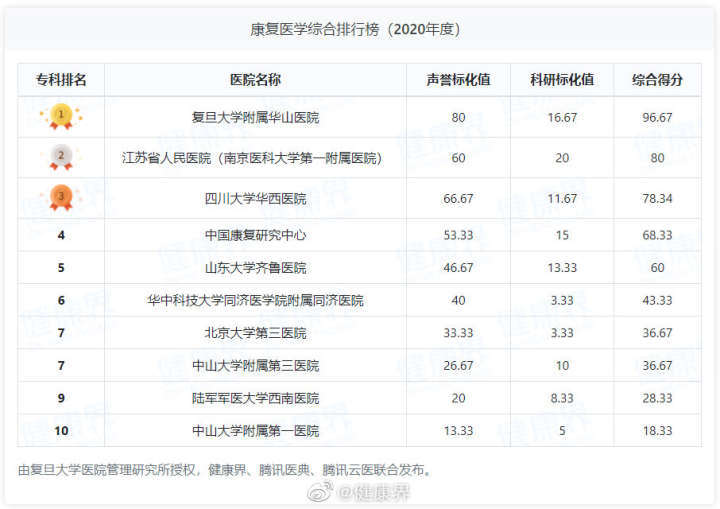720x509 pixels.
Task: Click the 医院名称 column header
Action: point(255,80)
